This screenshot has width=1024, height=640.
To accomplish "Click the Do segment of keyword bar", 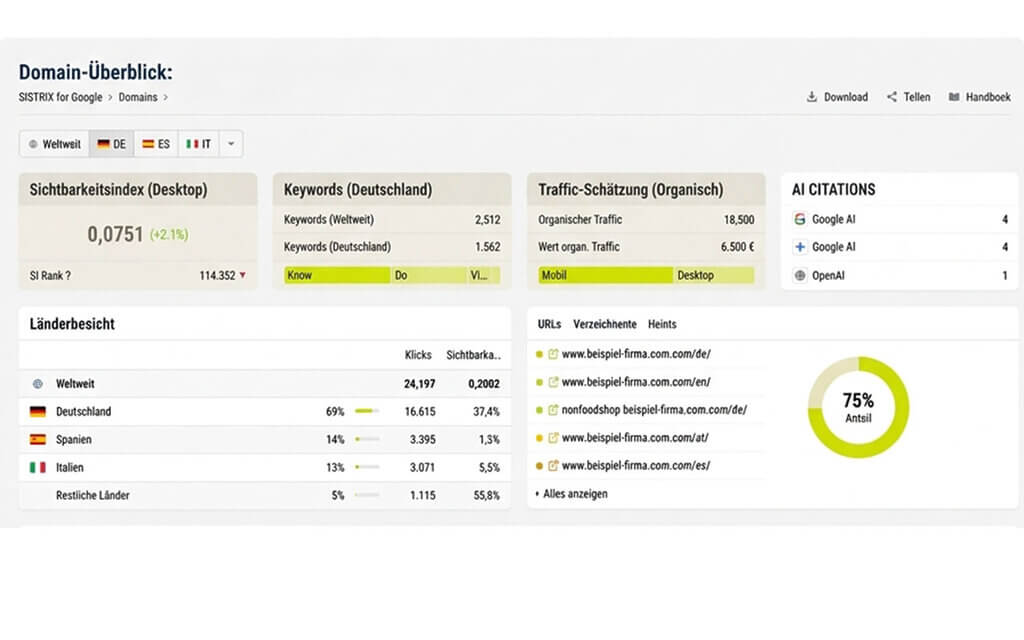I will 429,275.
